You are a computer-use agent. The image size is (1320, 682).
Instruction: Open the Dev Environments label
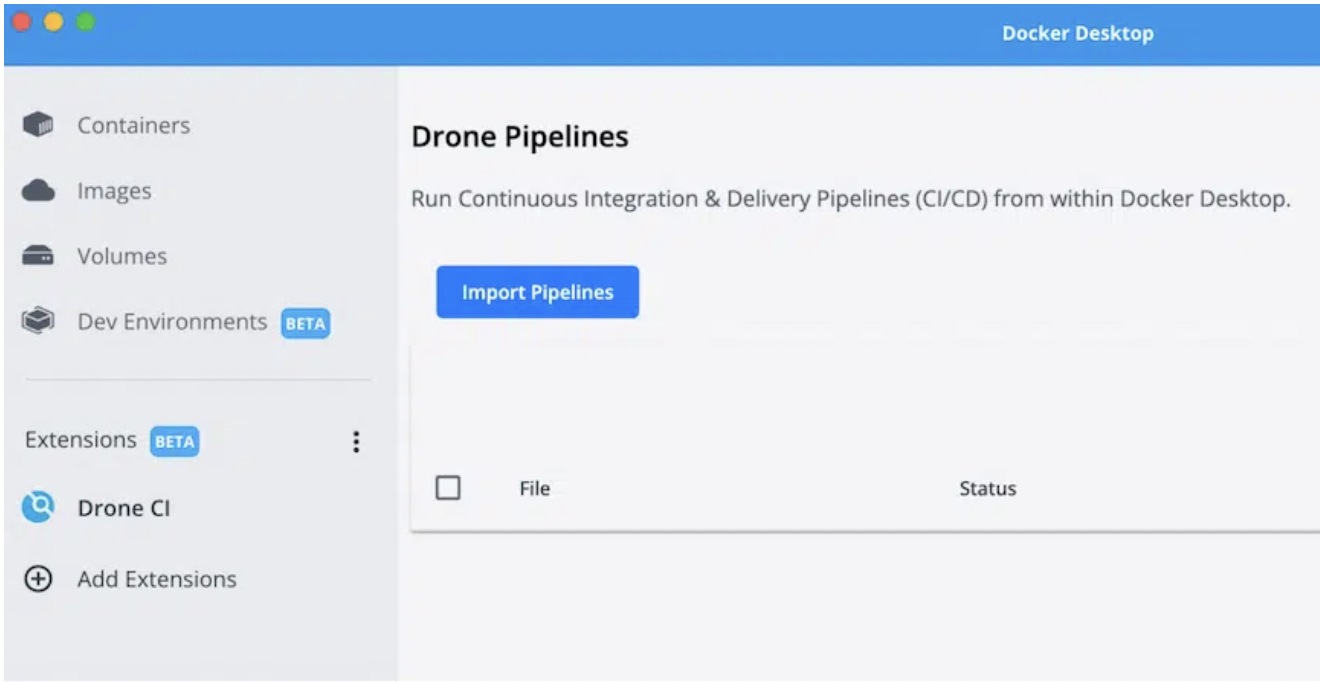pos(172,322)
